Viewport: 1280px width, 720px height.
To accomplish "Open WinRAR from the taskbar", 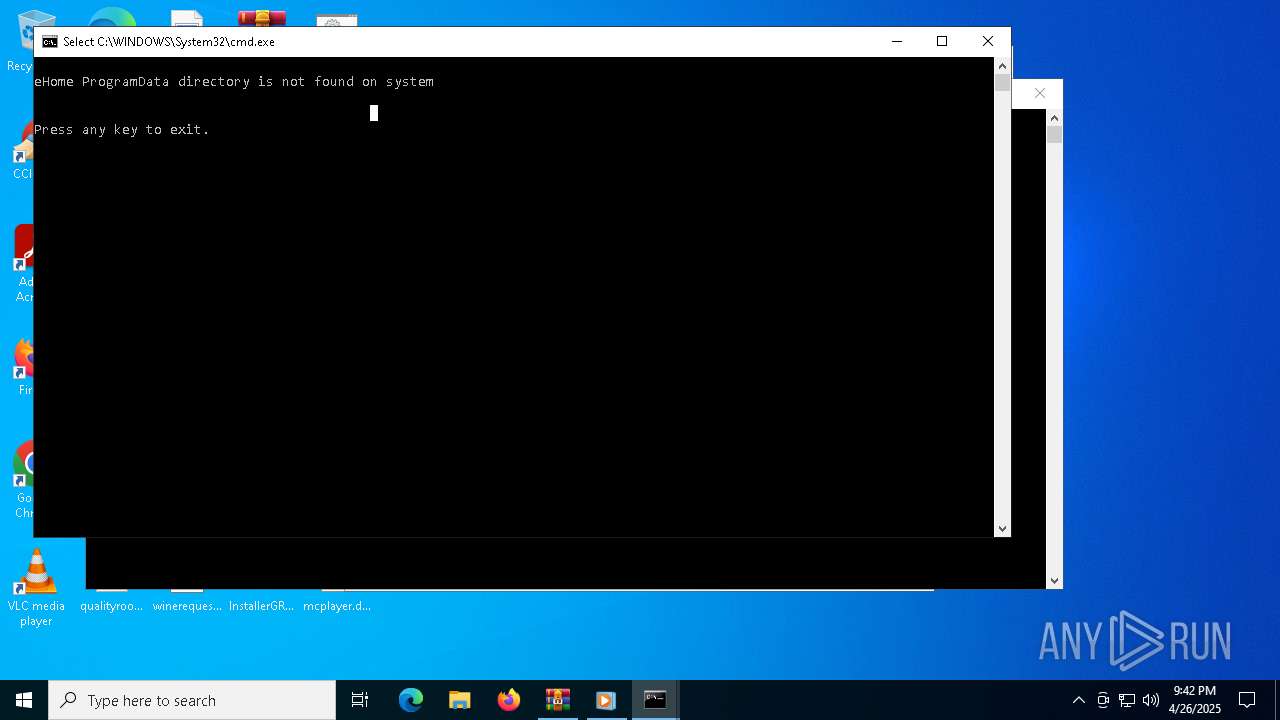I will coord(558,700).
